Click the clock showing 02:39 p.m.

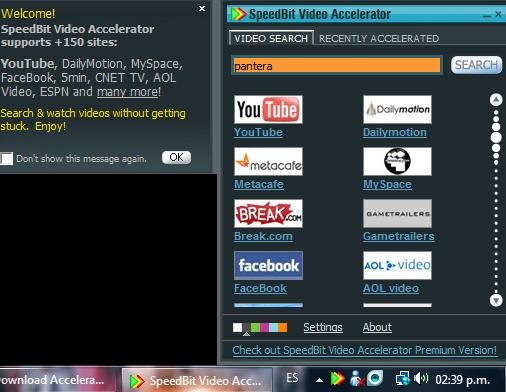click(463, 380)
